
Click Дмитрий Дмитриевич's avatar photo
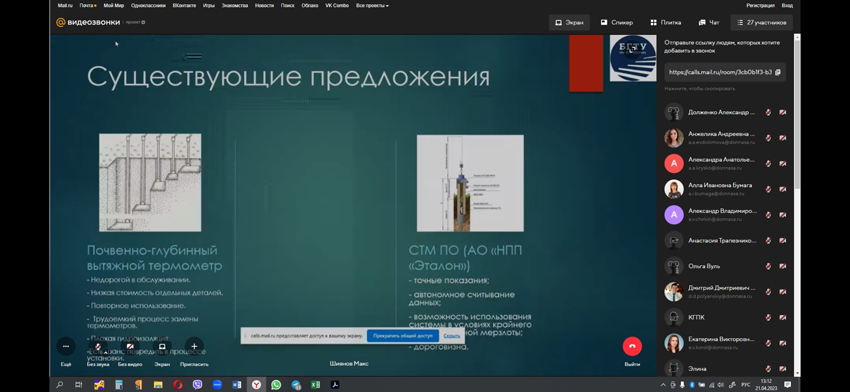point(674,292)
